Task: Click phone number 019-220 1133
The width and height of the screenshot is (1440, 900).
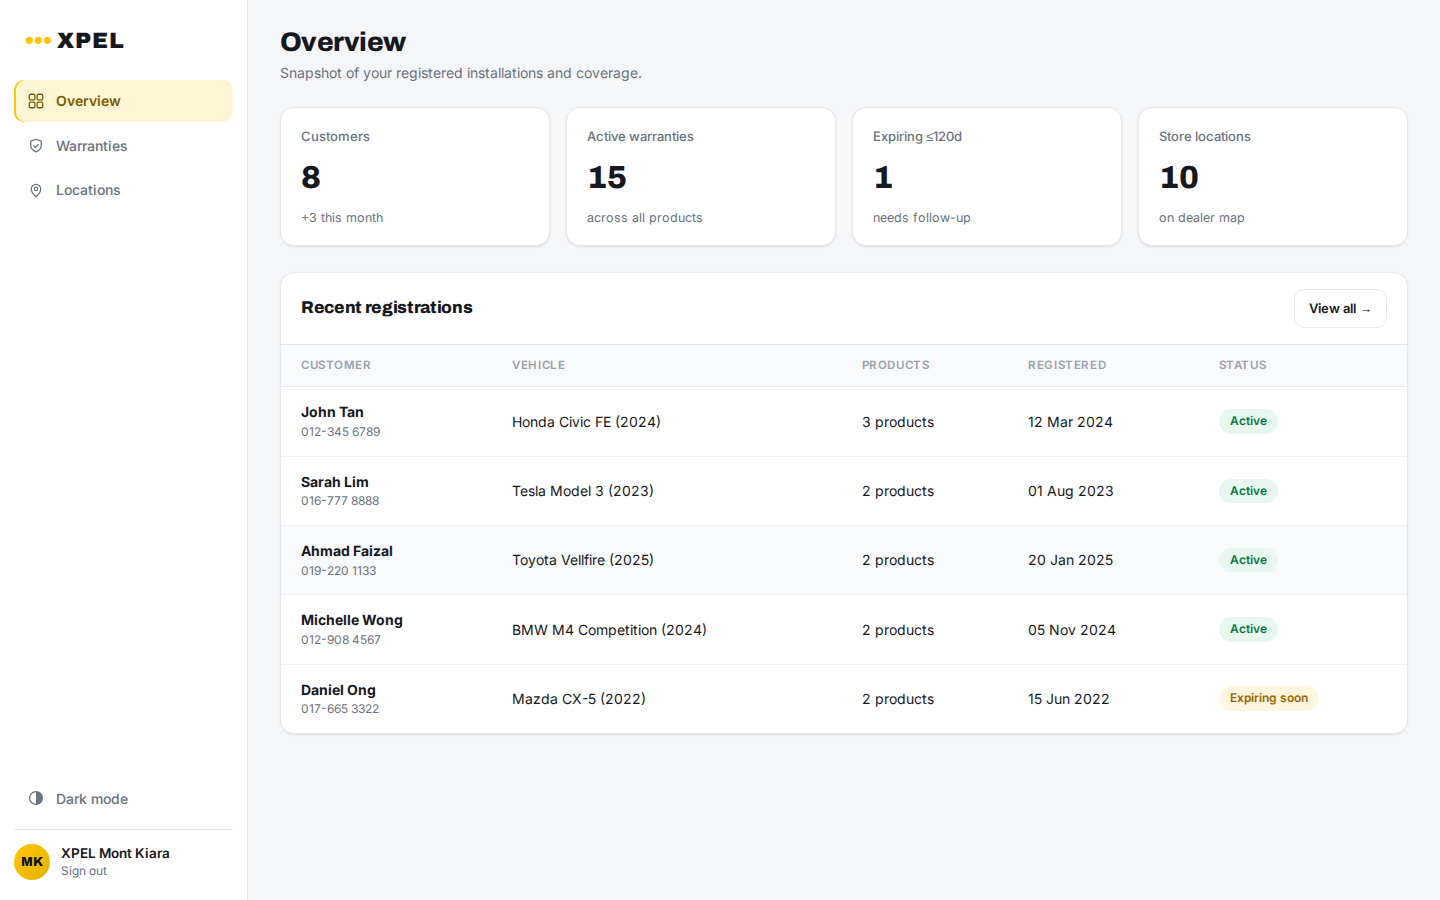Action: [x=339, y=571]
